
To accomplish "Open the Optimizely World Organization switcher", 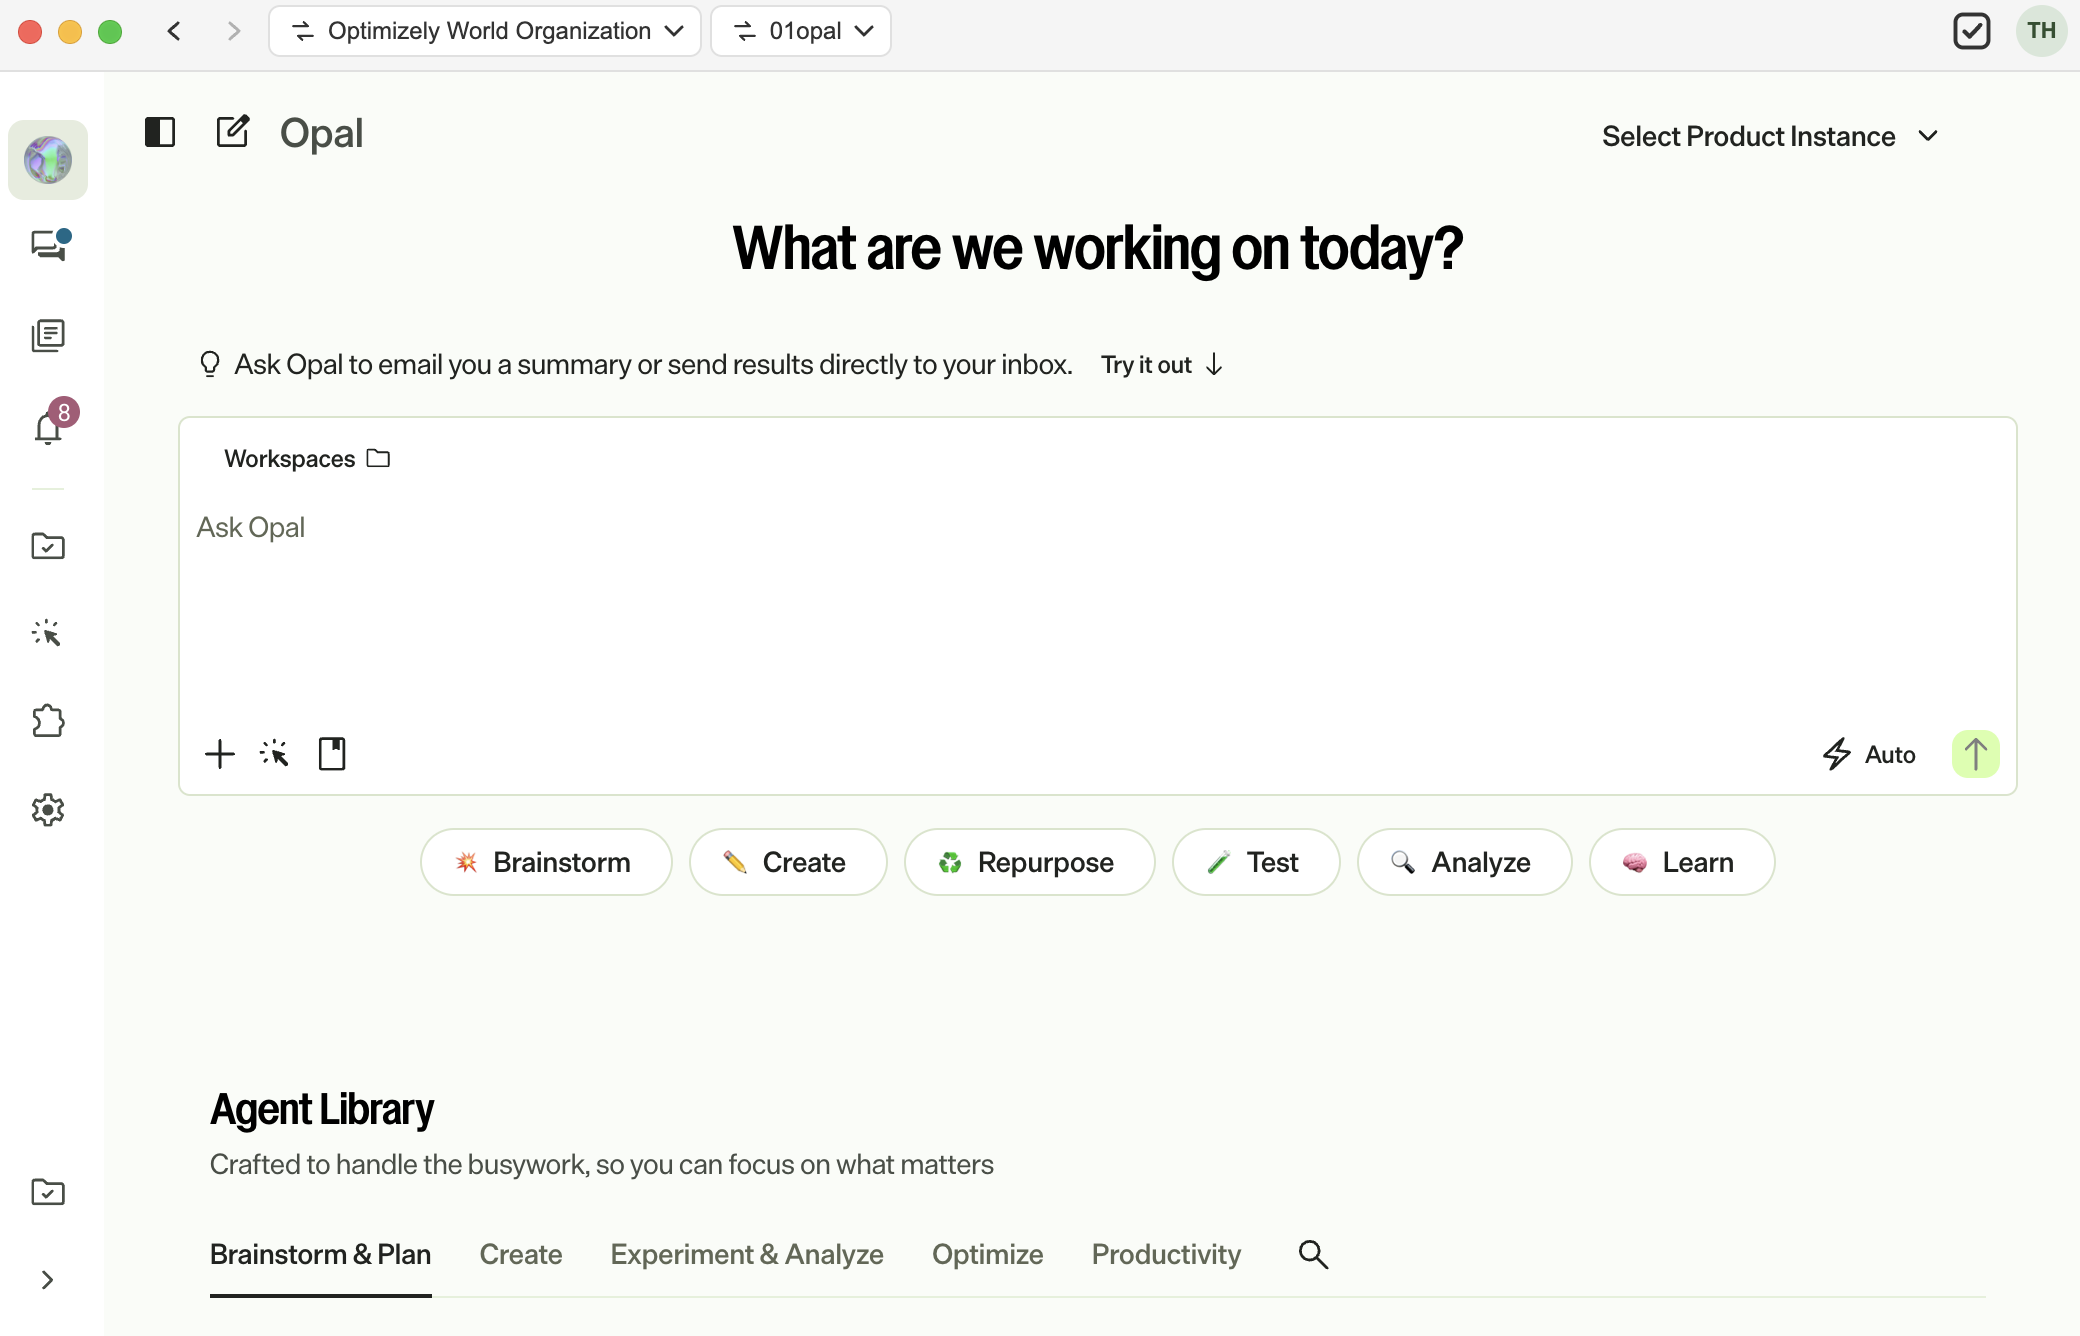I will point(485,31).
